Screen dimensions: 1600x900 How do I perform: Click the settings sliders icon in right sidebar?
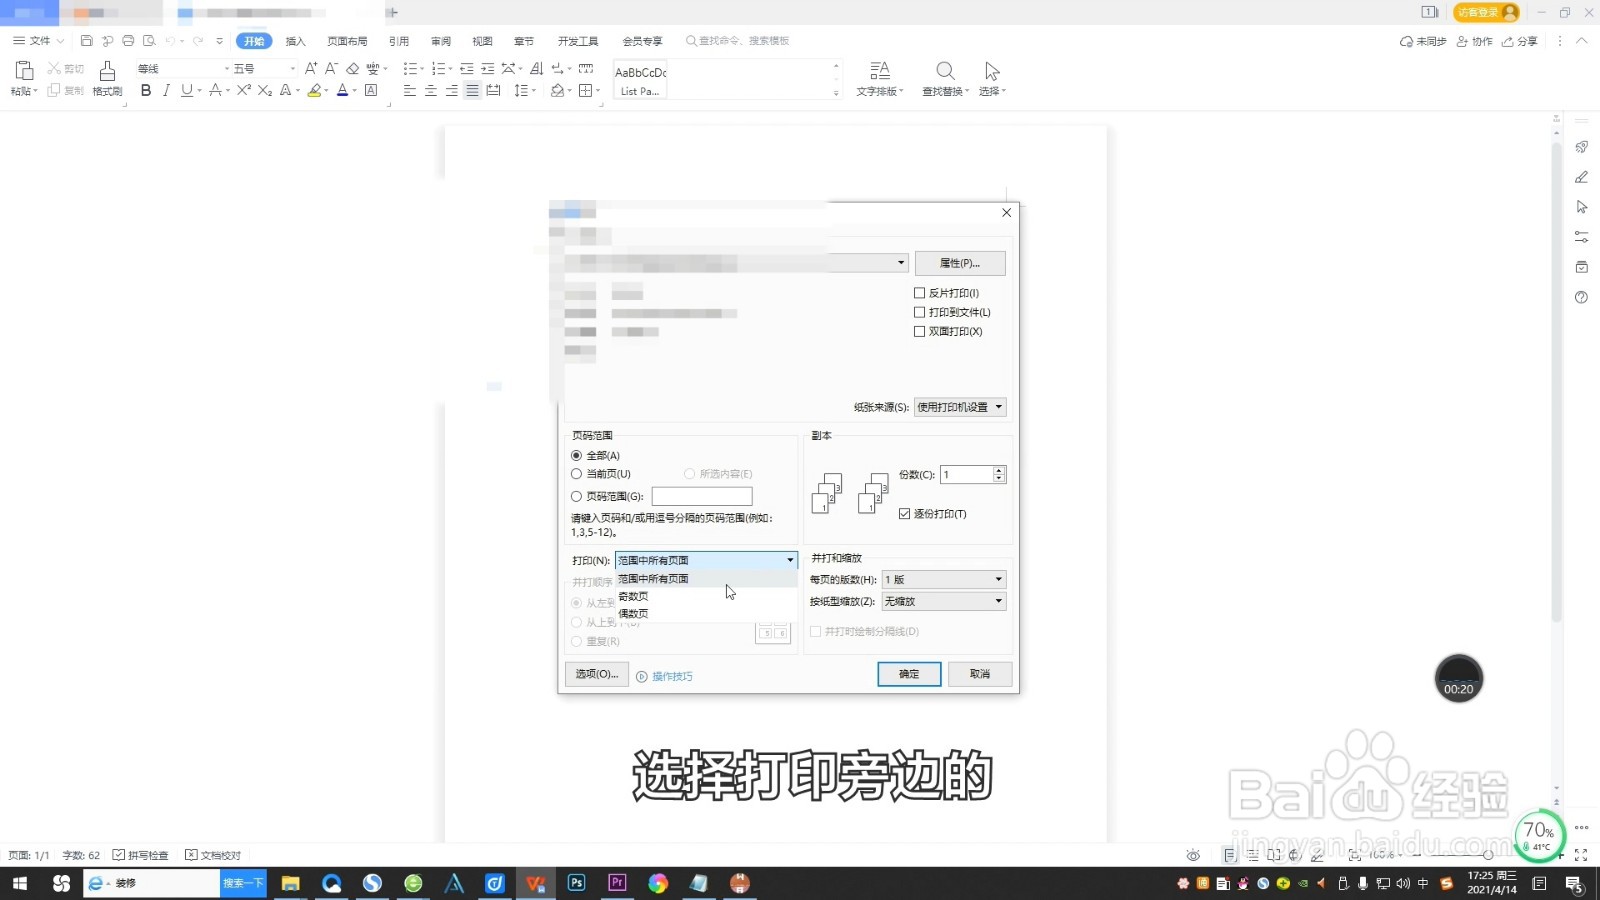[1581, 237]
